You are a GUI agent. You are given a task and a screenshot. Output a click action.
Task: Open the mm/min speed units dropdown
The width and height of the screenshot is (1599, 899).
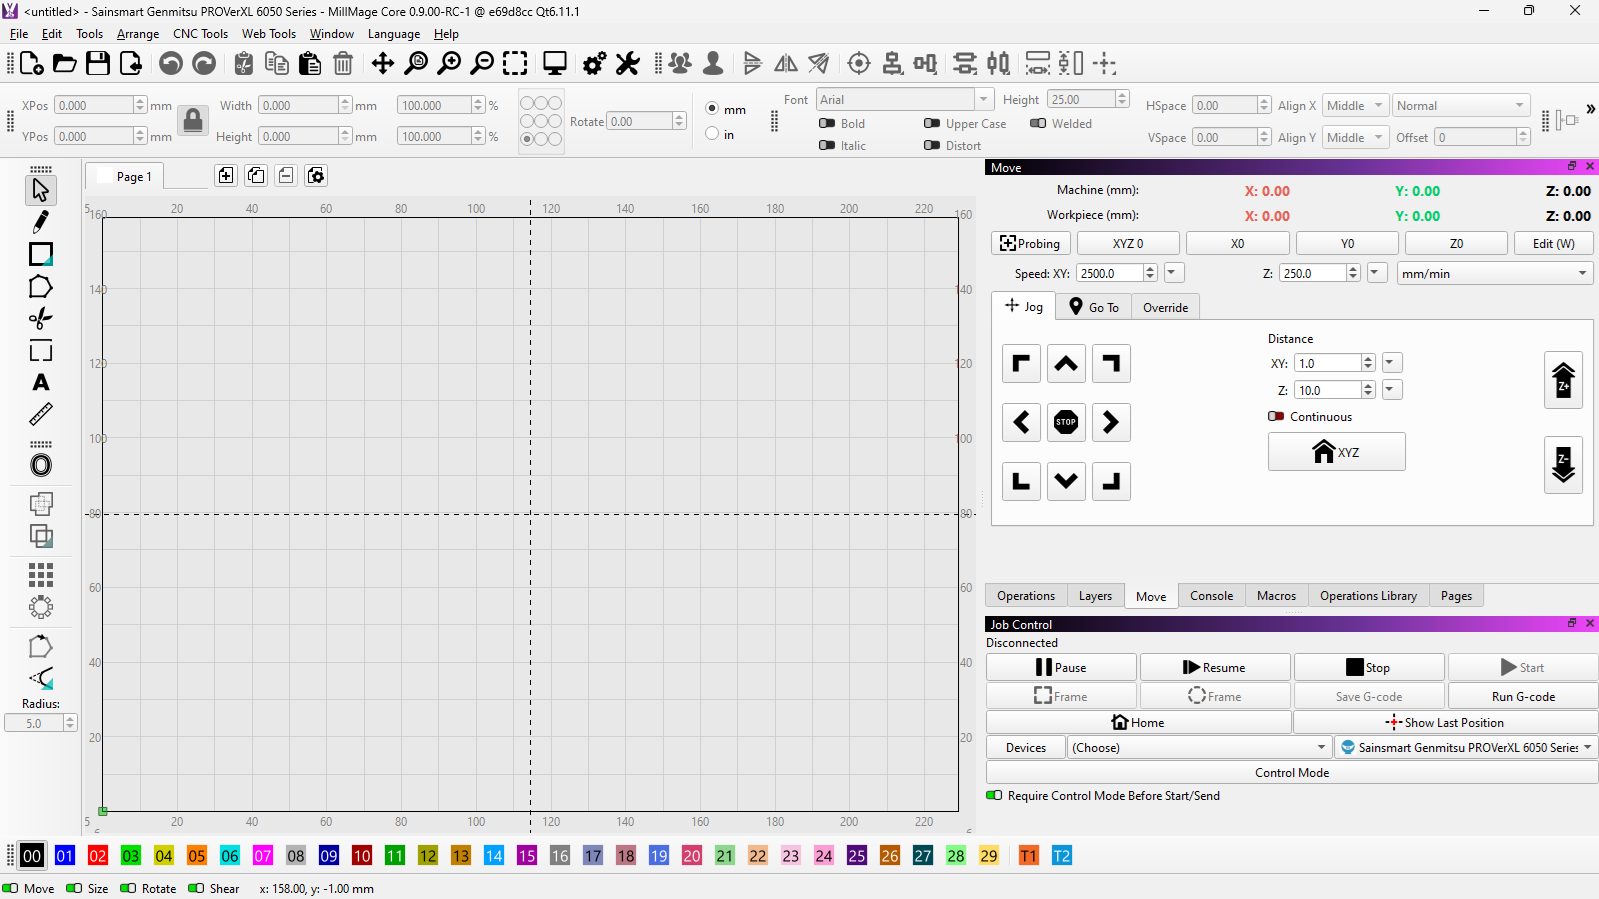[x=1495, y=273]
